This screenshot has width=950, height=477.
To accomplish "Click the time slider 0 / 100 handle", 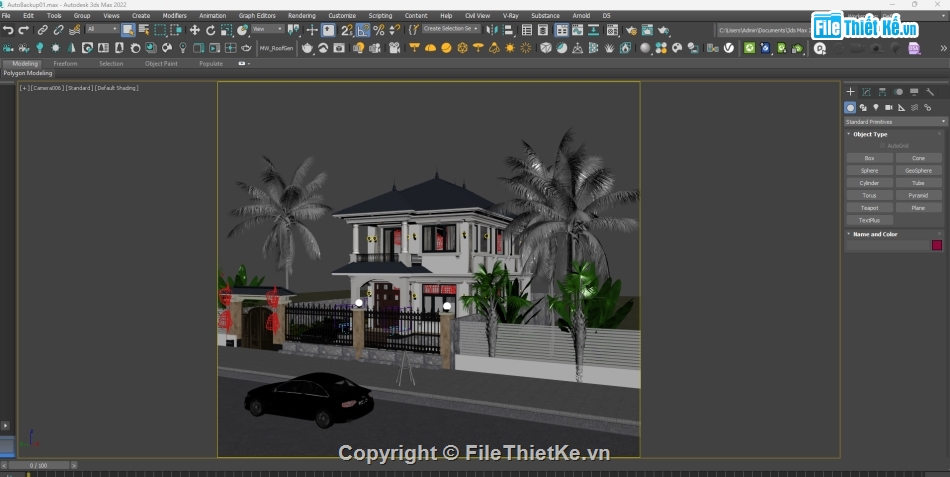I will 39,465.
